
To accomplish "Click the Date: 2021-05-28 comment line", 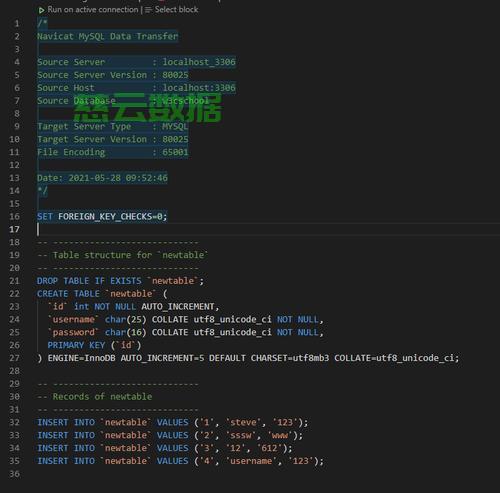I will 102,178.
